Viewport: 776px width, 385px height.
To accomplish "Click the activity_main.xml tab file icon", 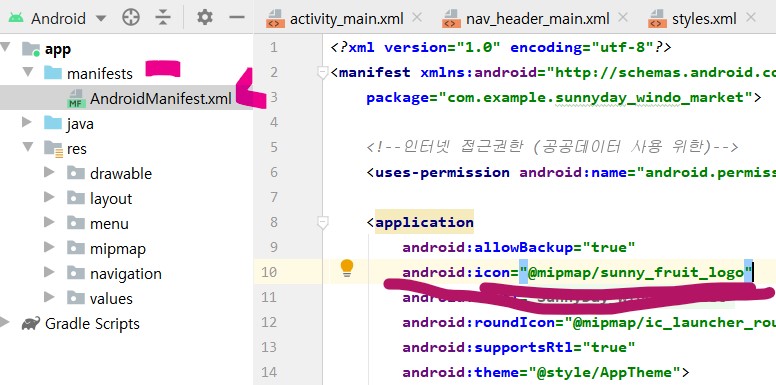I will 275,18.
